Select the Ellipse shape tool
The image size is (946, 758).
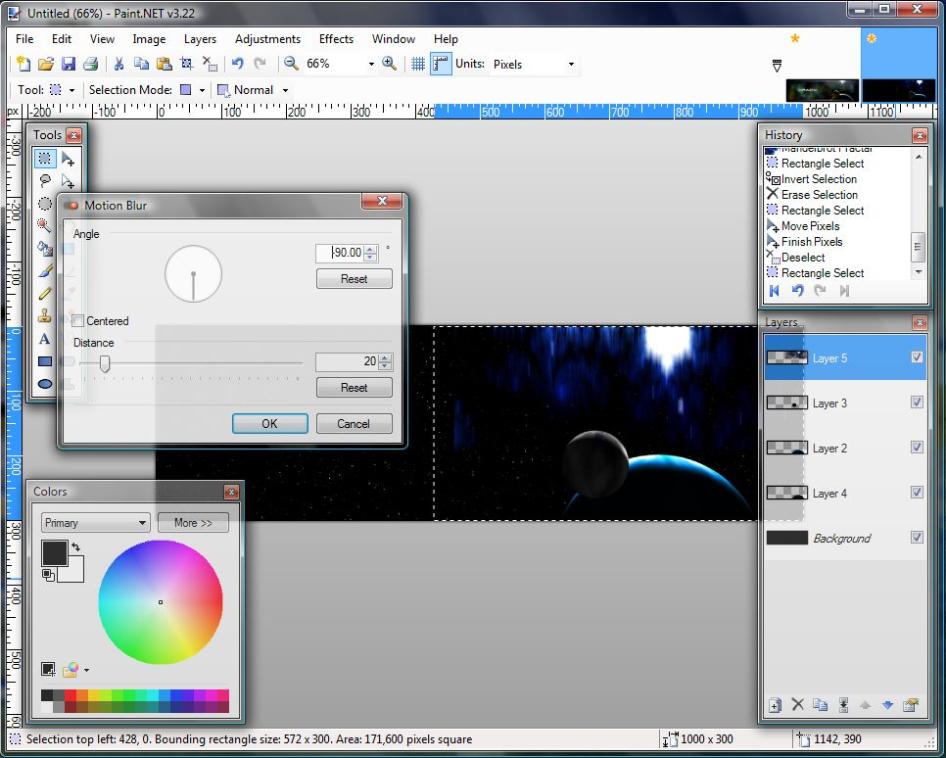45,383
